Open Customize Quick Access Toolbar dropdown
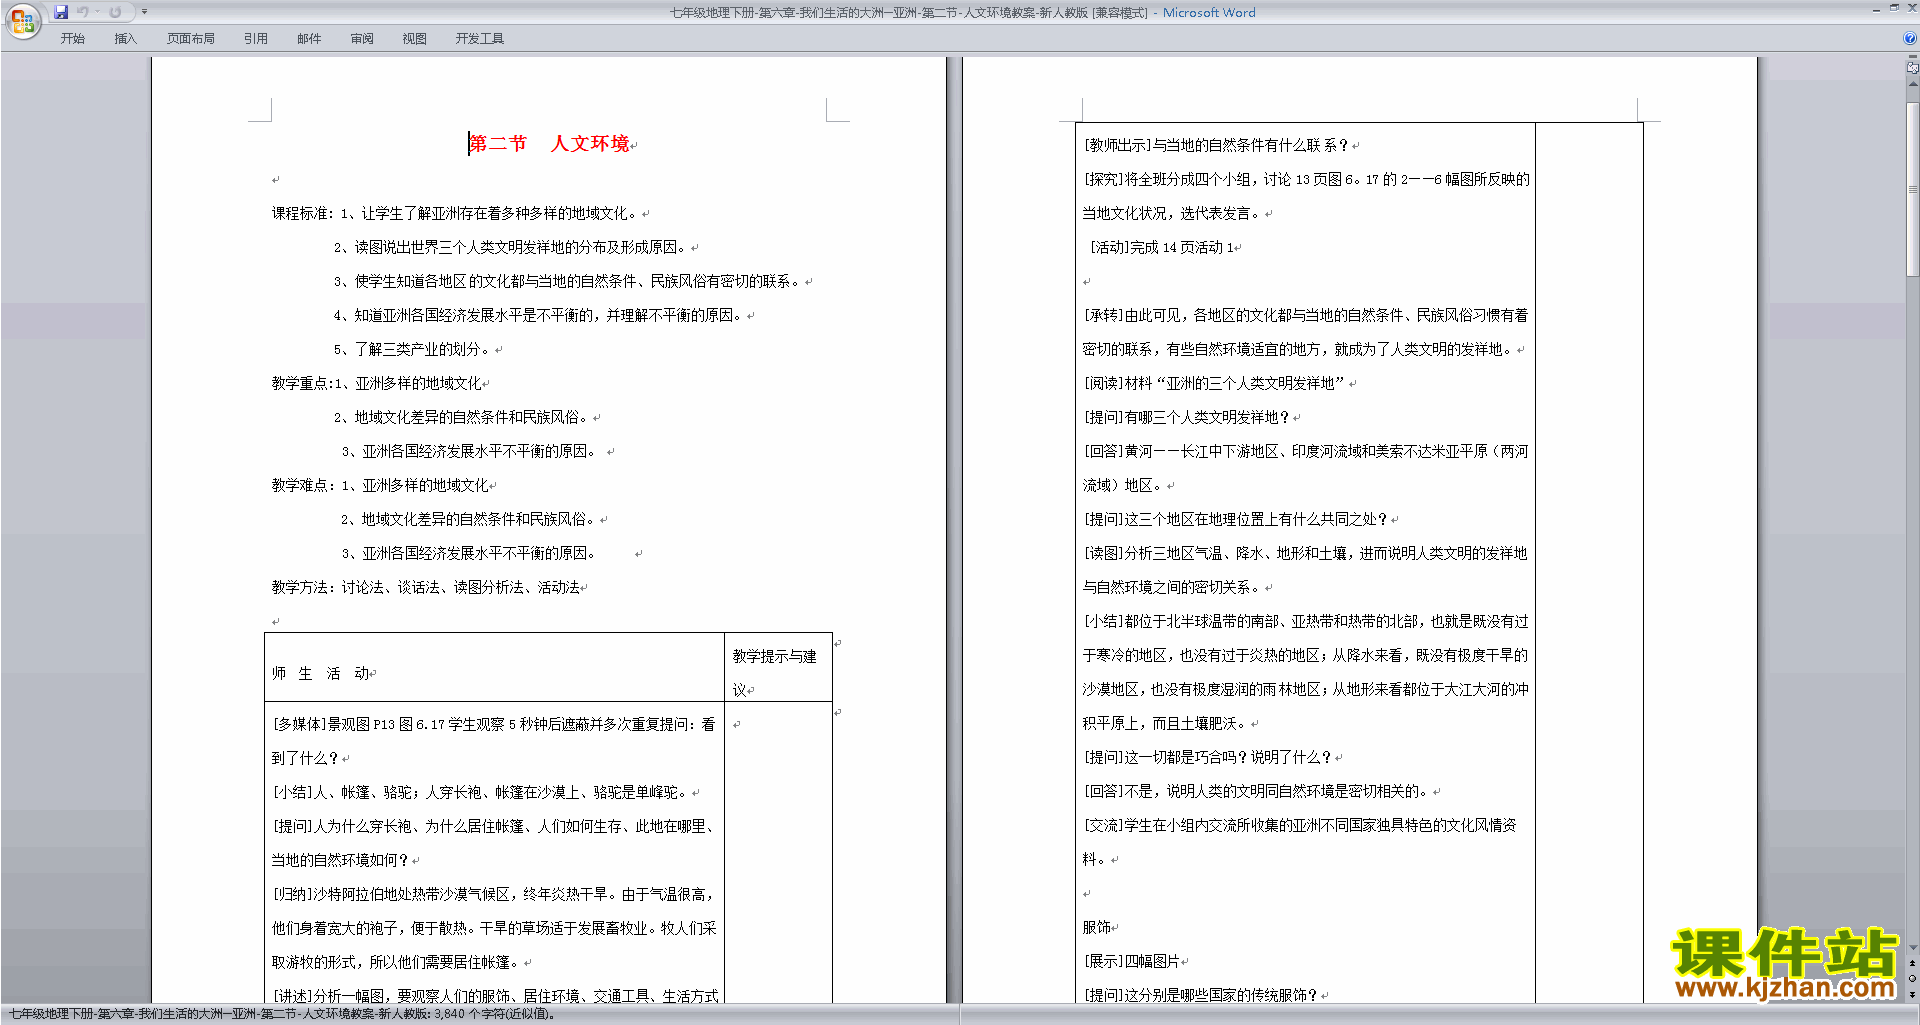This screenshot has width=1920, height=1025. click(x=144, y=12)
